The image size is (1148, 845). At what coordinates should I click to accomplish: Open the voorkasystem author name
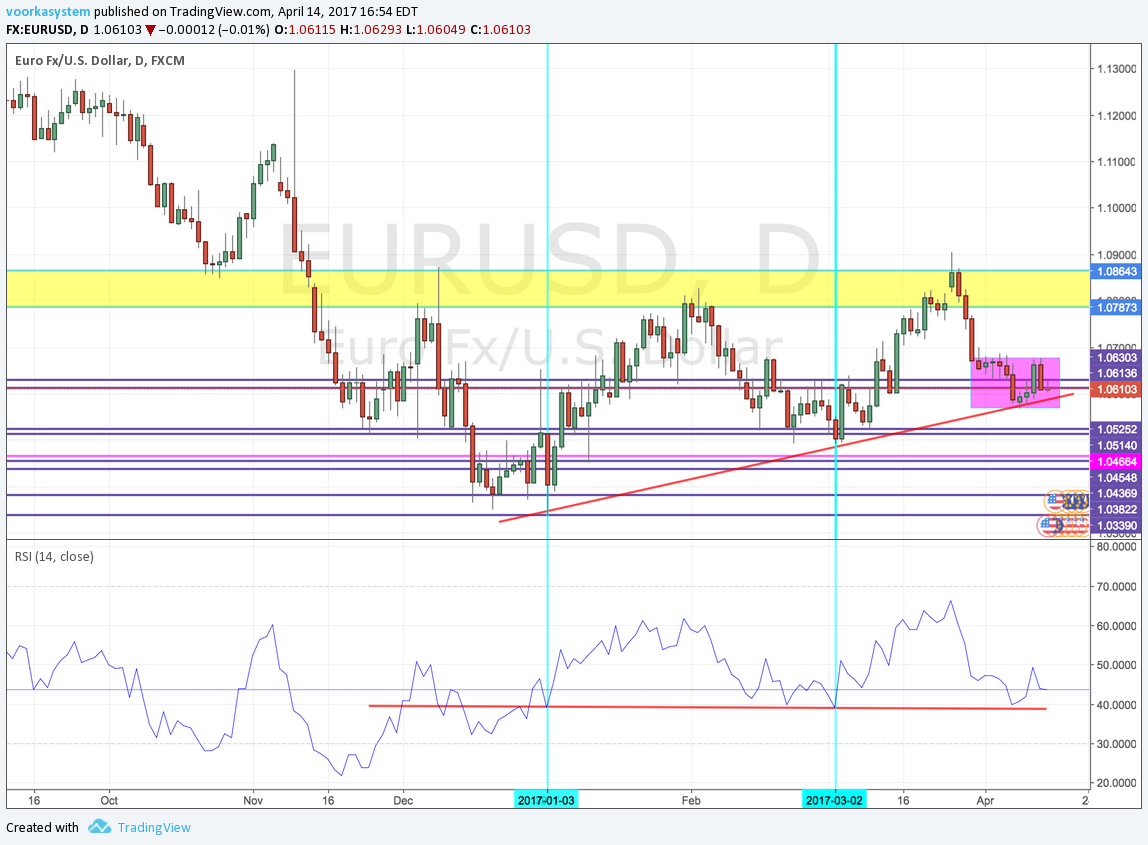pos(48,12)
